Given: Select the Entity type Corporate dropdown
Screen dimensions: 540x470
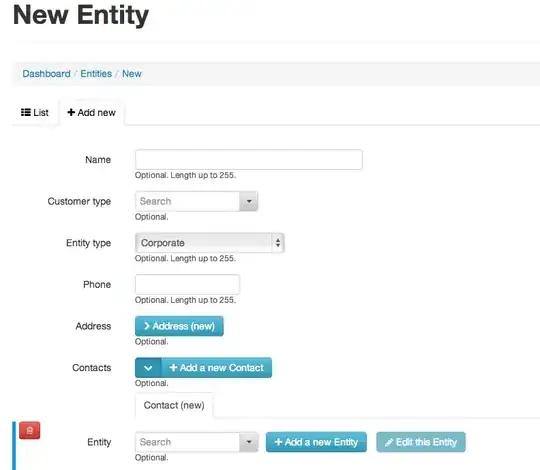Looking at the screenshot, I should coord(210,243).
